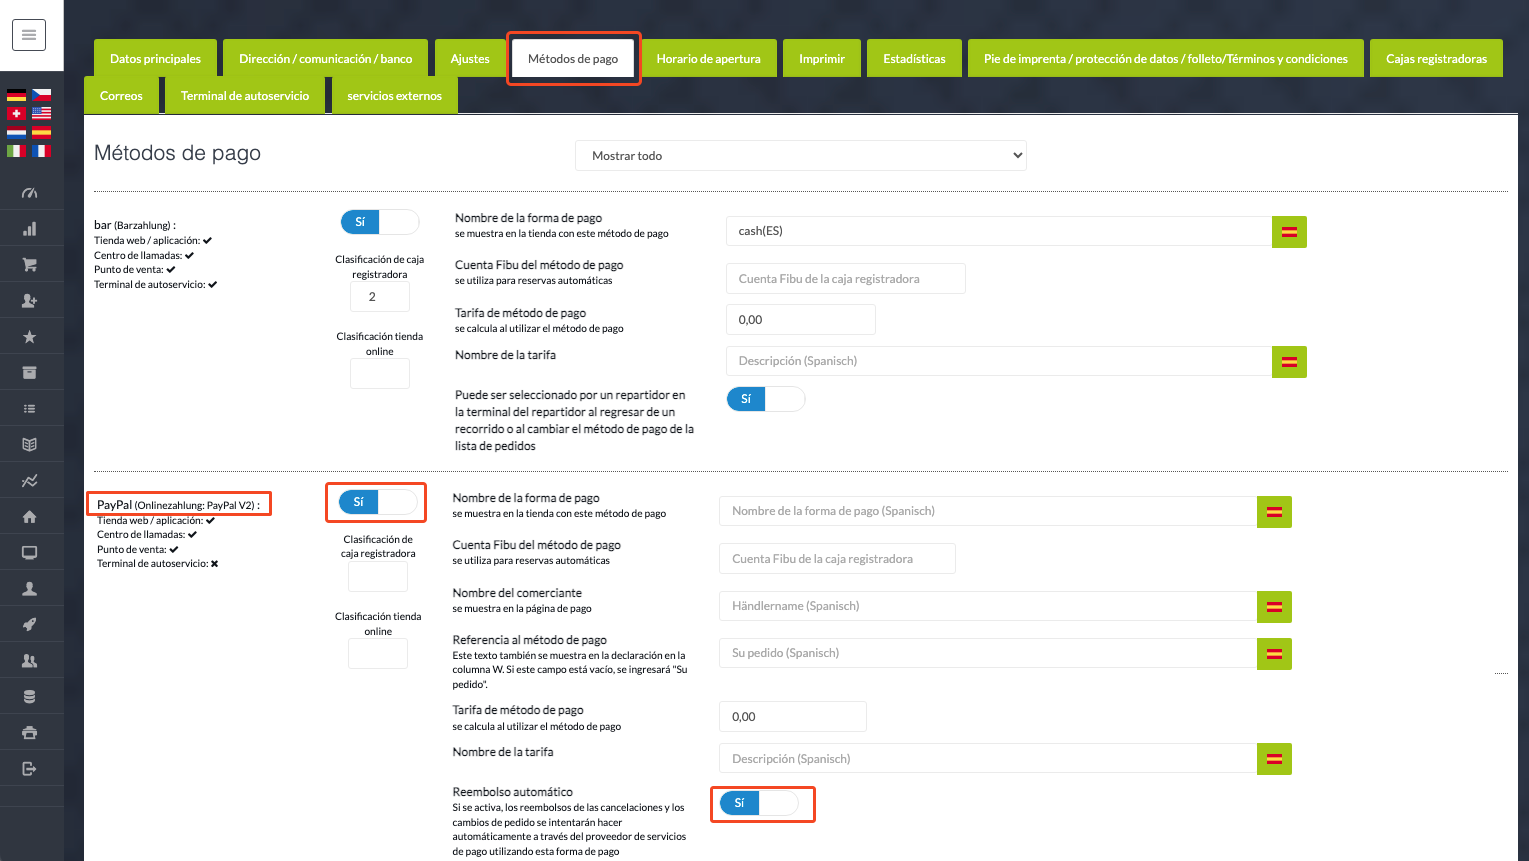Click the user group icon in sidebar
Viewport: 1529px width, 861px height.
[30, 661]
